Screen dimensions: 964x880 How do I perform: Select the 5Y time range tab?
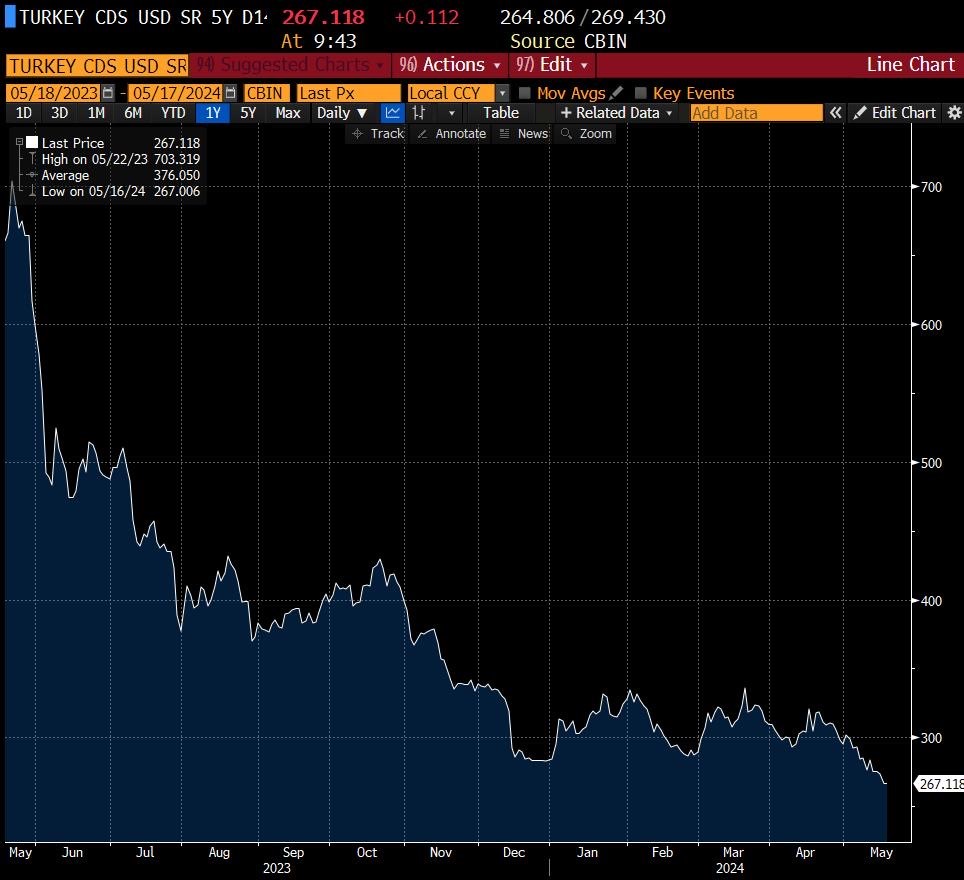click(x=249, y=113)
